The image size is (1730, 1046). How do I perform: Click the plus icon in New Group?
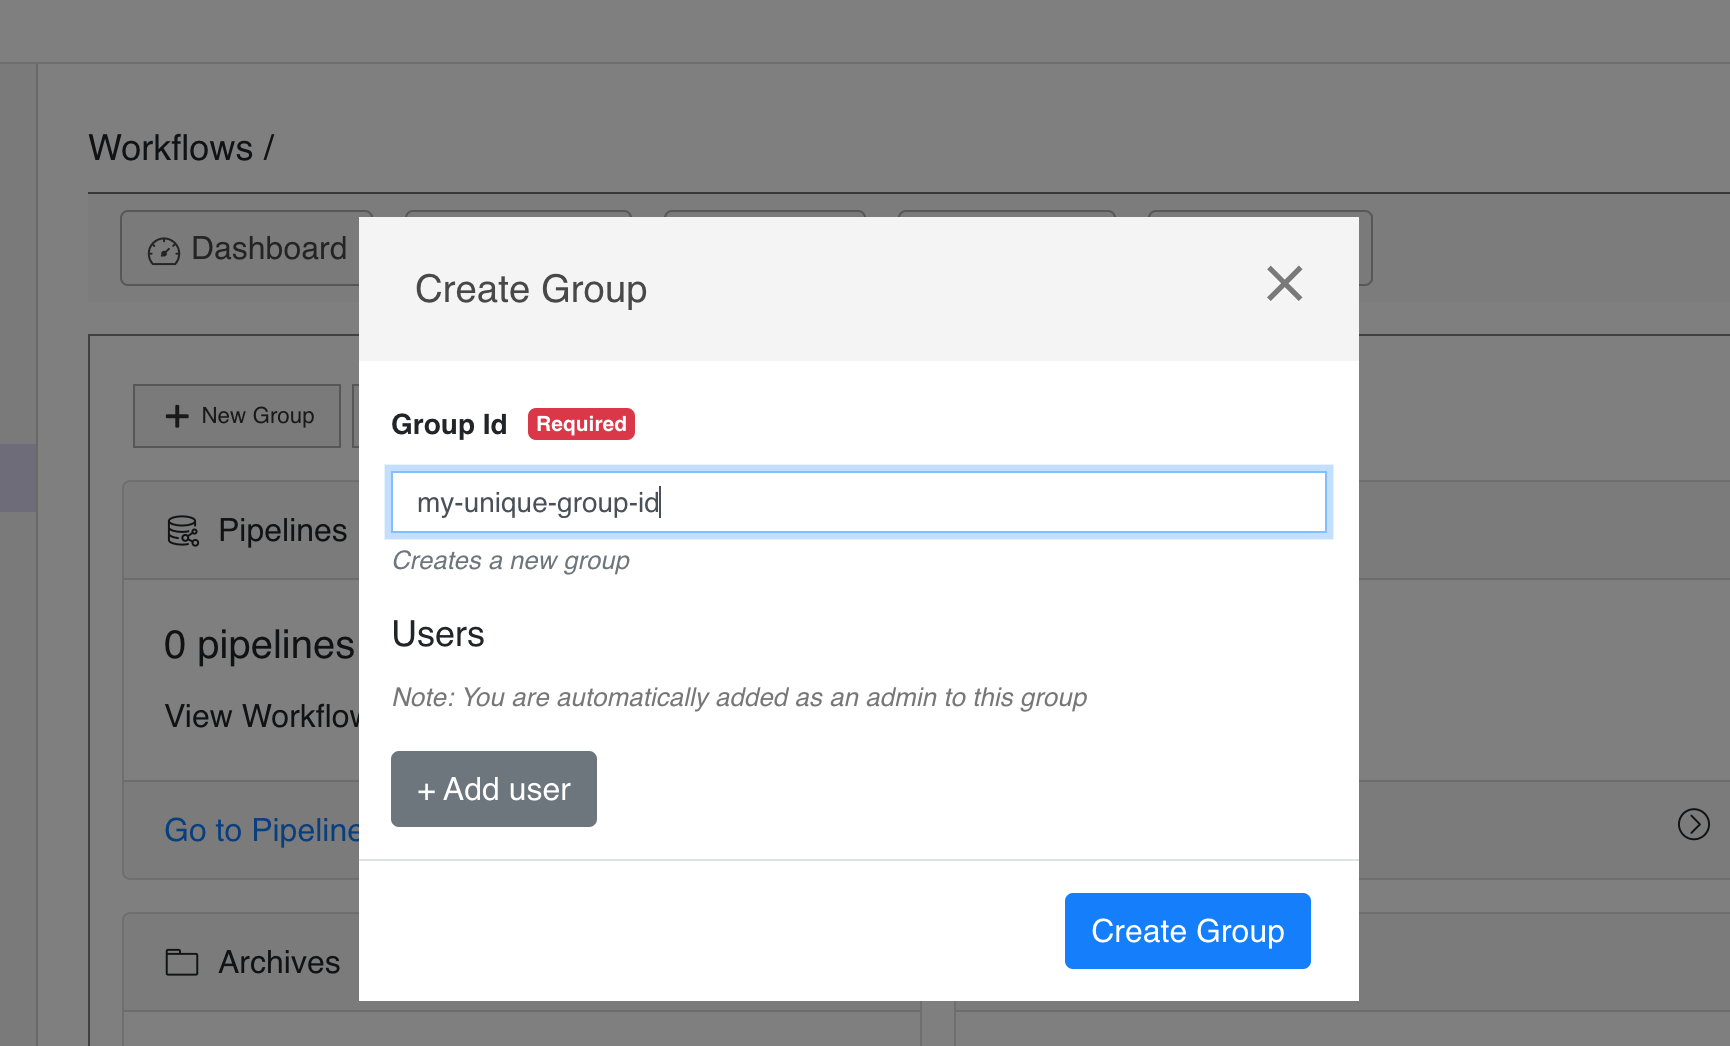[x=177, y=416]
